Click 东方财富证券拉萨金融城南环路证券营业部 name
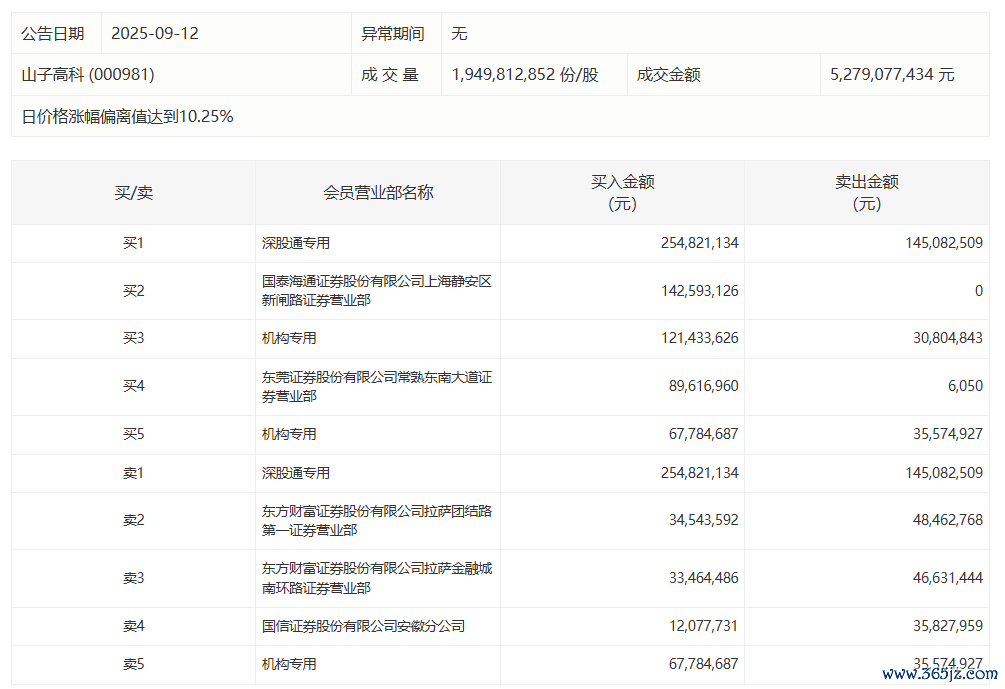 point(376,578)
